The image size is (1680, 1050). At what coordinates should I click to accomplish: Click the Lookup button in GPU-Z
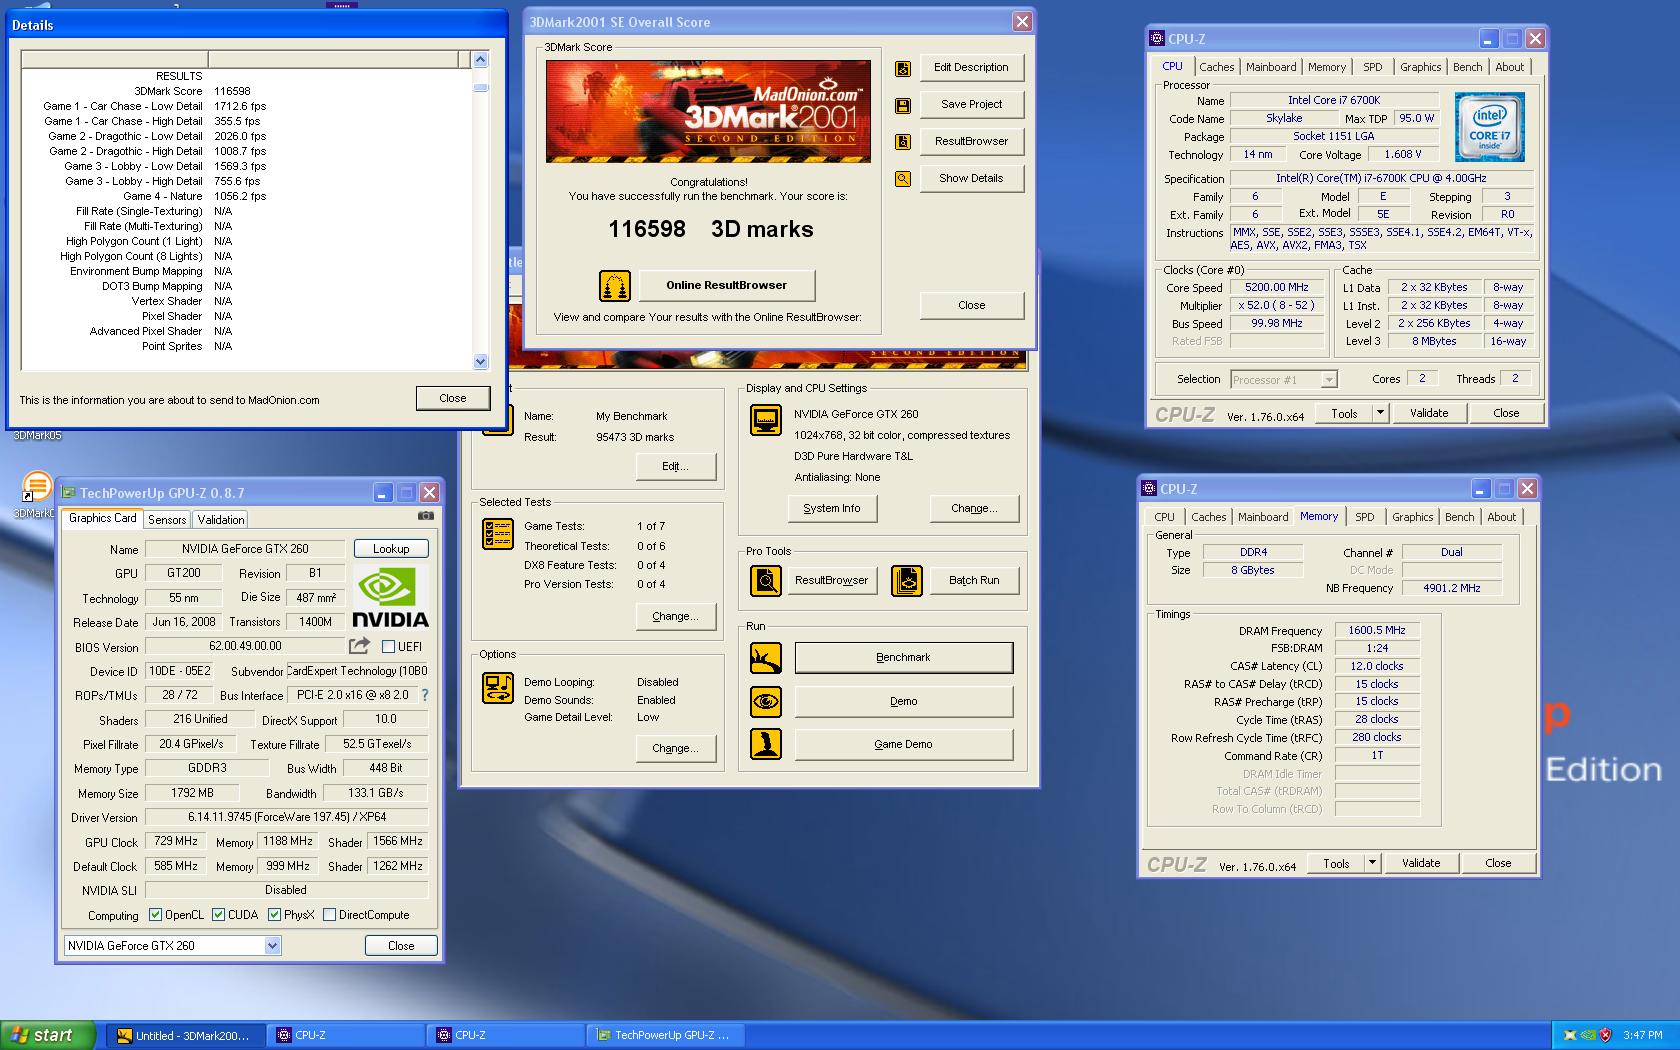[x=391, y=549]
